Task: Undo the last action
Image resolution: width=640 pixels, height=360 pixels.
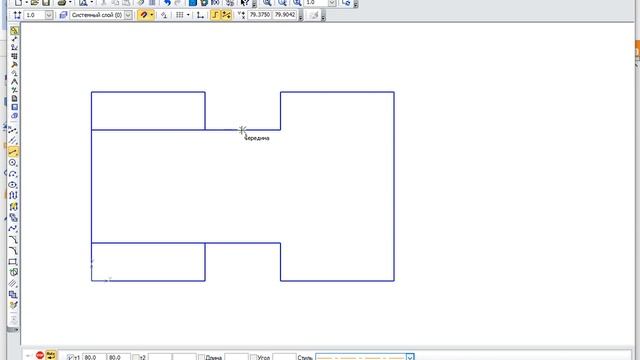Action: point(167,3)
